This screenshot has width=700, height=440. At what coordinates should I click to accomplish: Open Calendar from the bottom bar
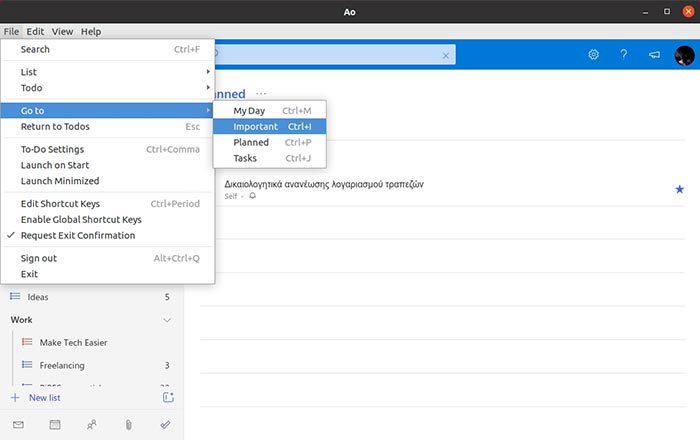pyautogui.click(x=55, y=425)
